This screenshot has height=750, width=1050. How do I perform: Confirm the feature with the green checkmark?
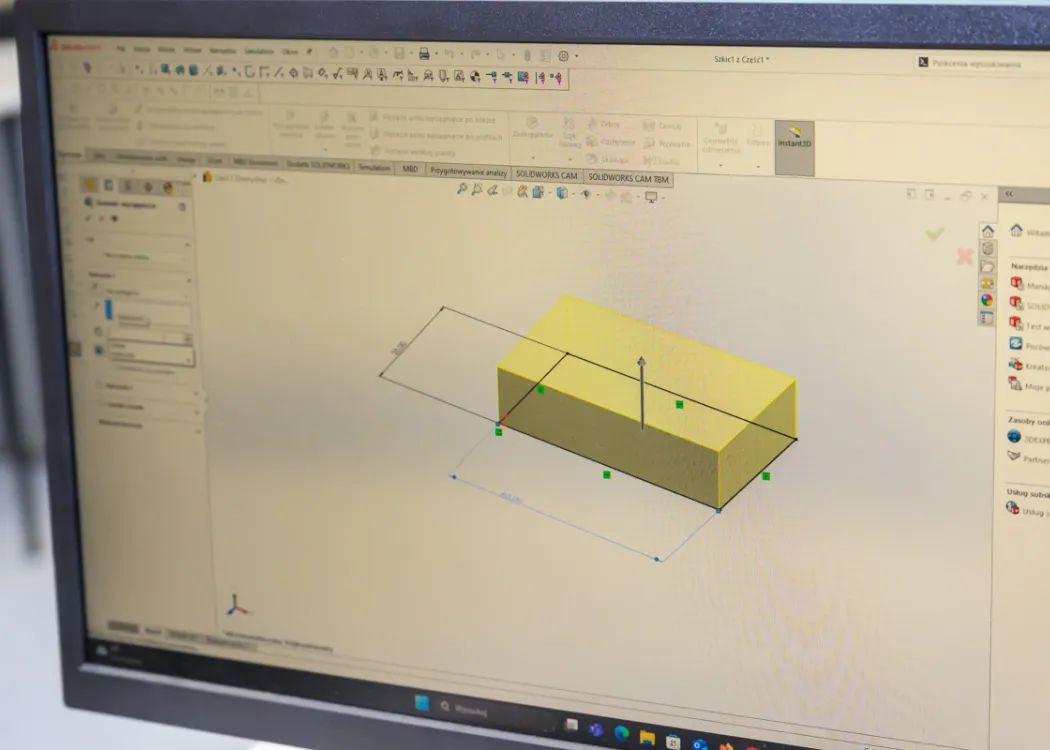pos(935,233)
